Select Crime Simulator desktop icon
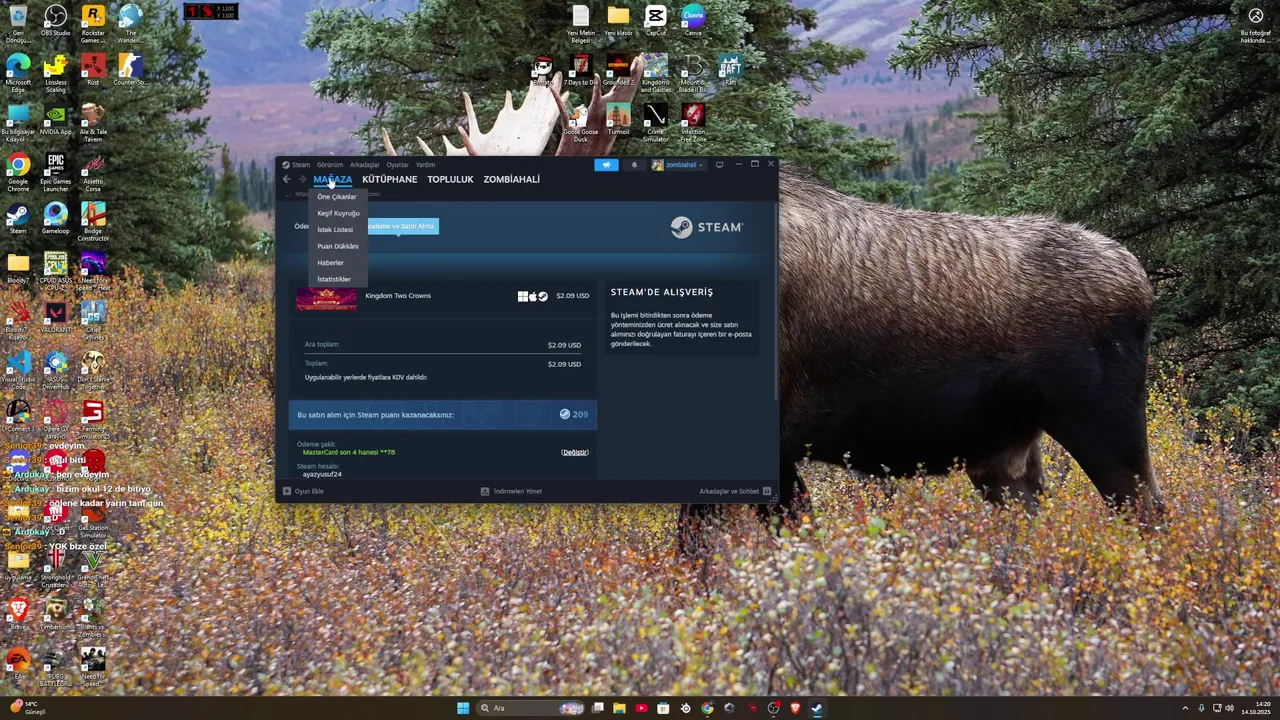This screenshot has height=720, width=1280. pyautogui.click(x=656, y=122)
